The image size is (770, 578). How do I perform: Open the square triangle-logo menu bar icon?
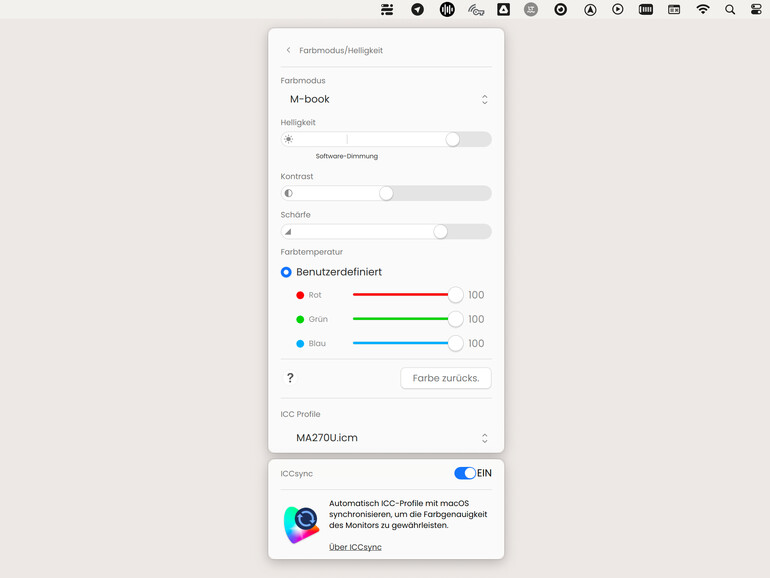503,9
